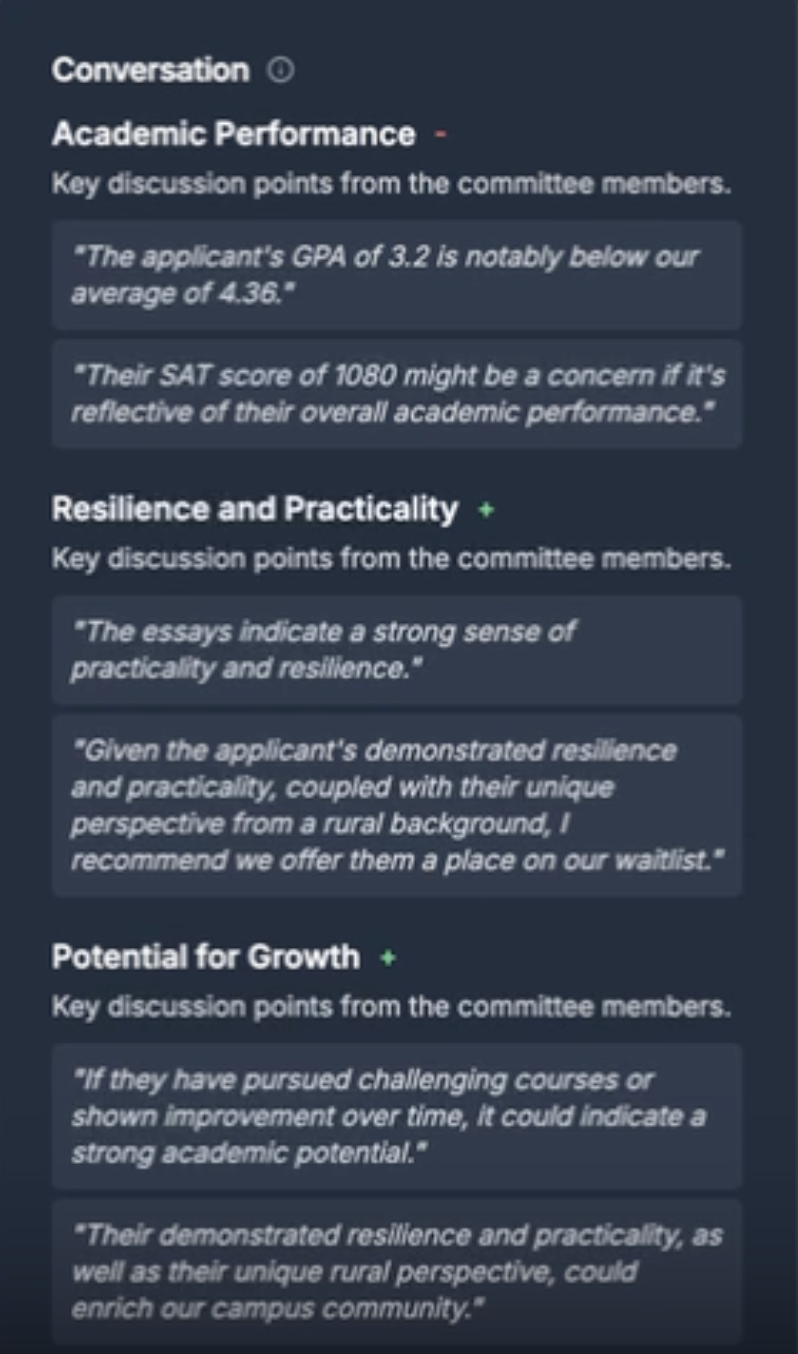Open the quote card about the SAT score
This screenshot has width=798, height=1354.
[396, 394]
